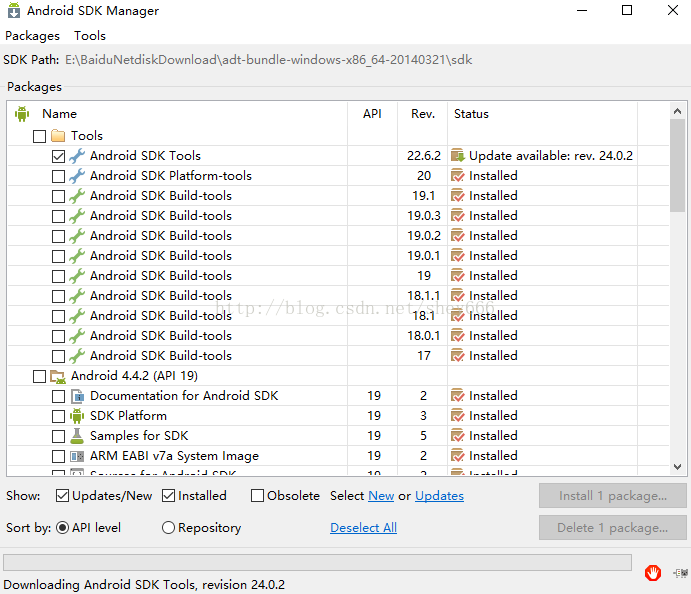The image size is (691, 594).
Task: Check the Samples for SDK checkbox
Action: pyautogui.click(x=58, y=436)
